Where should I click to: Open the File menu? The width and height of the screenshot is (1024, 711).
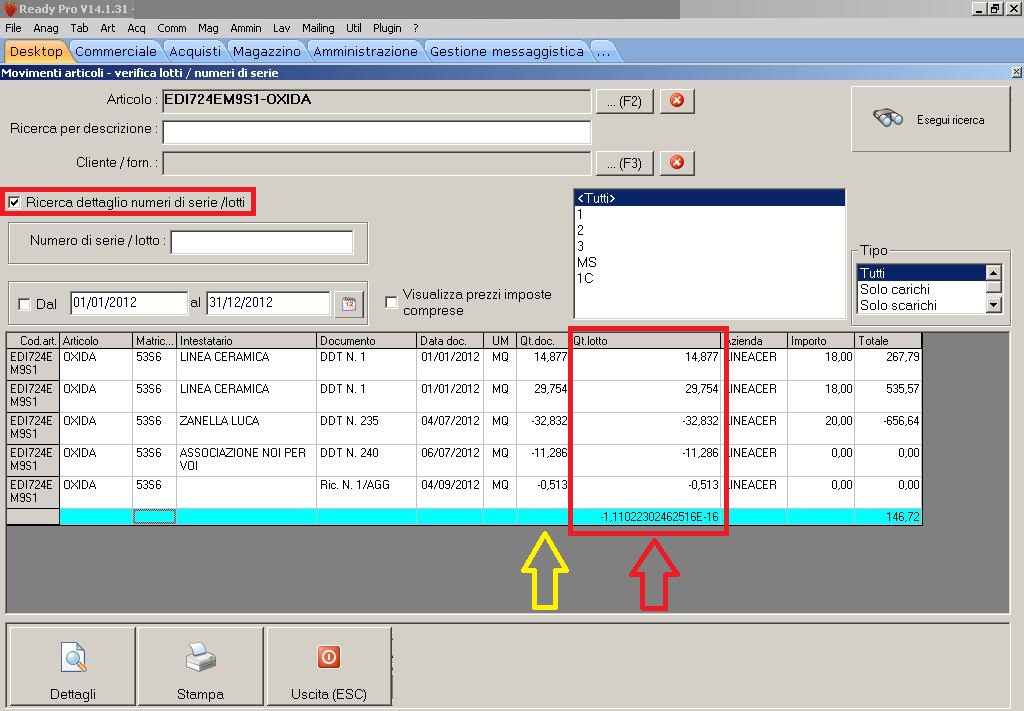(x=13, y=28)
